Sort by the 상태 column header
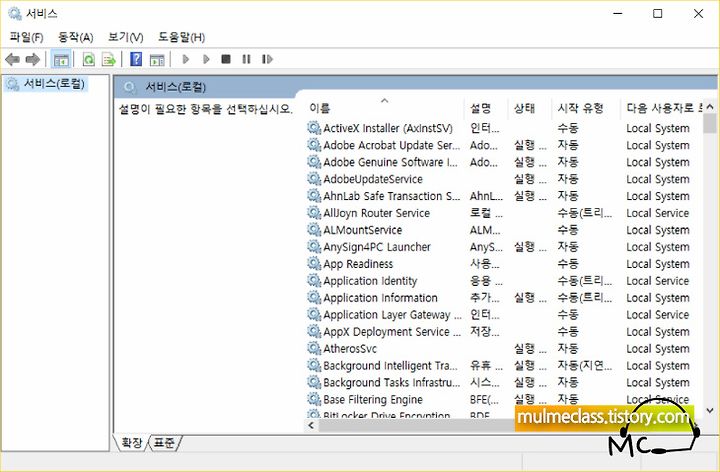The image size is (720, 472). coord(529,108)
